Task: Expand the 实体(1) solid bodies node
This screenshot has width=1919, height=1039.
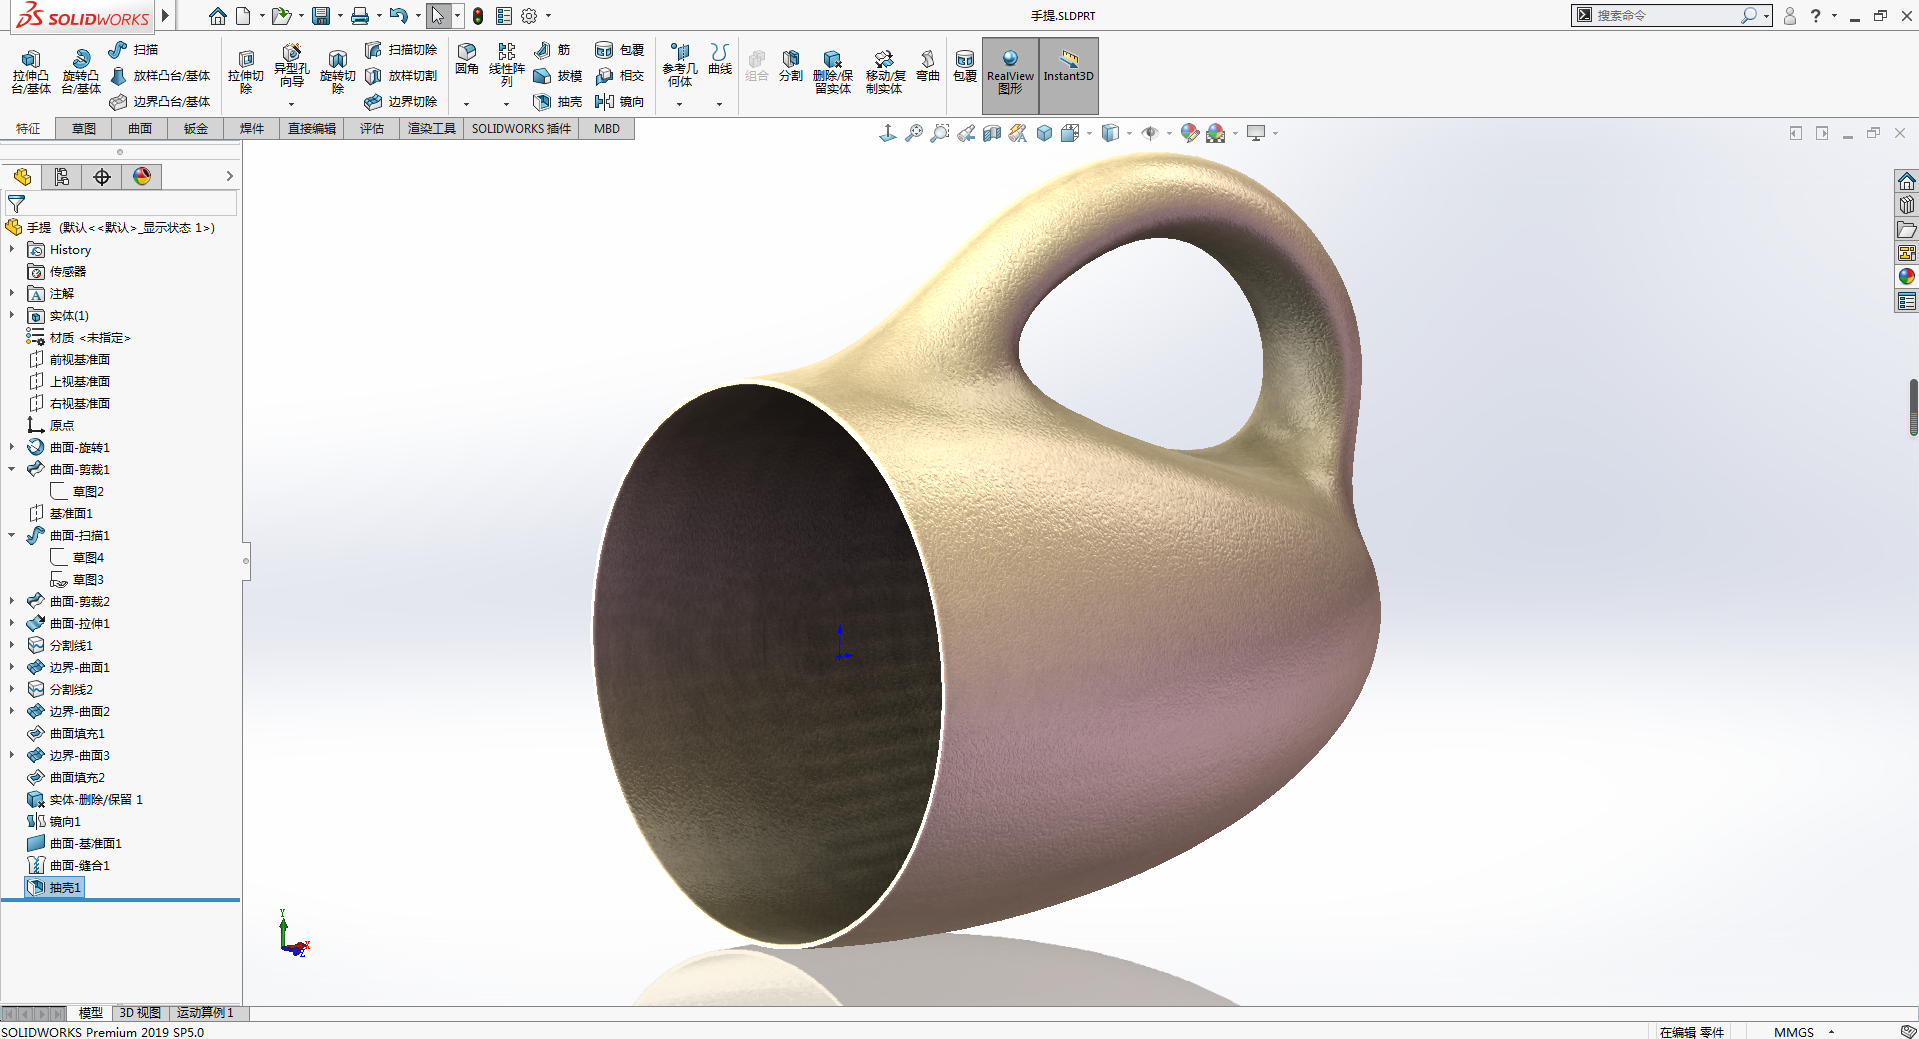Action: (12, 315)
